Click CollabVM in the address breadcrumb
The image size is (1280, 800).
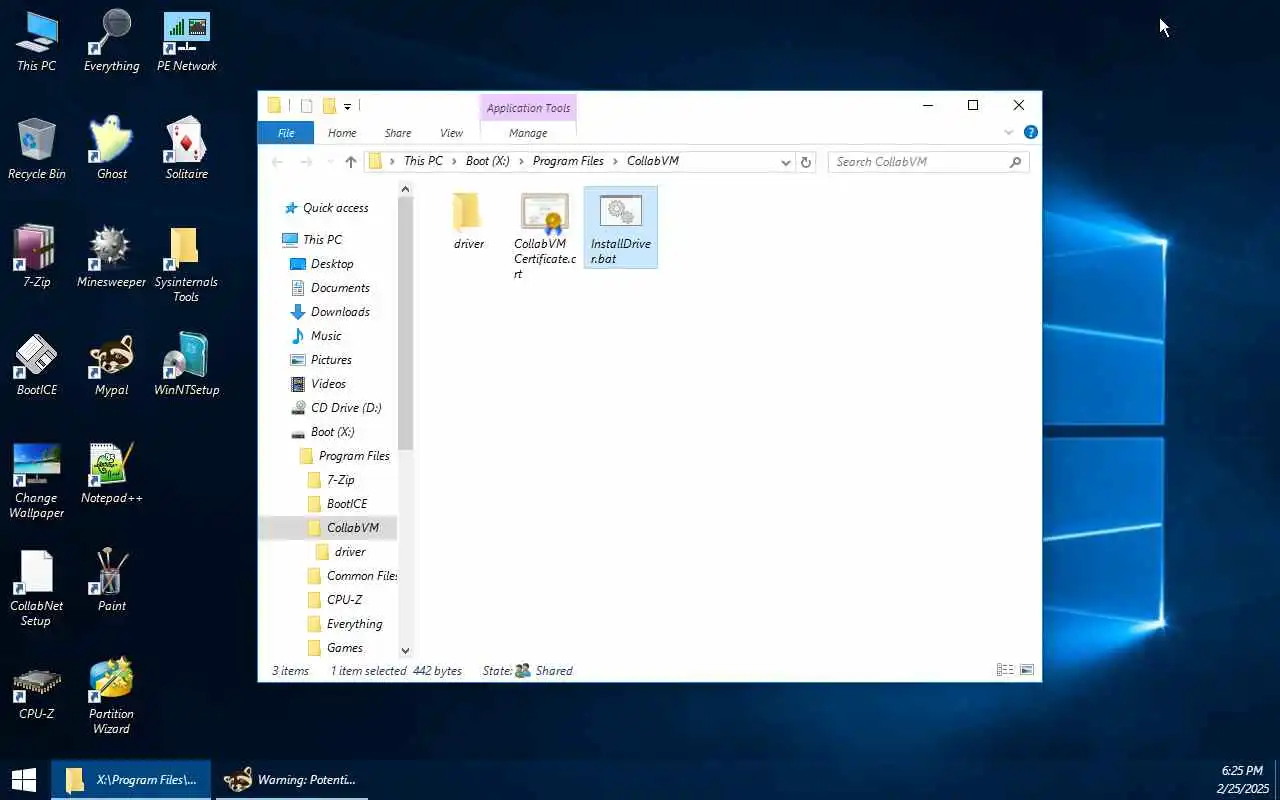tap(653, 161)
